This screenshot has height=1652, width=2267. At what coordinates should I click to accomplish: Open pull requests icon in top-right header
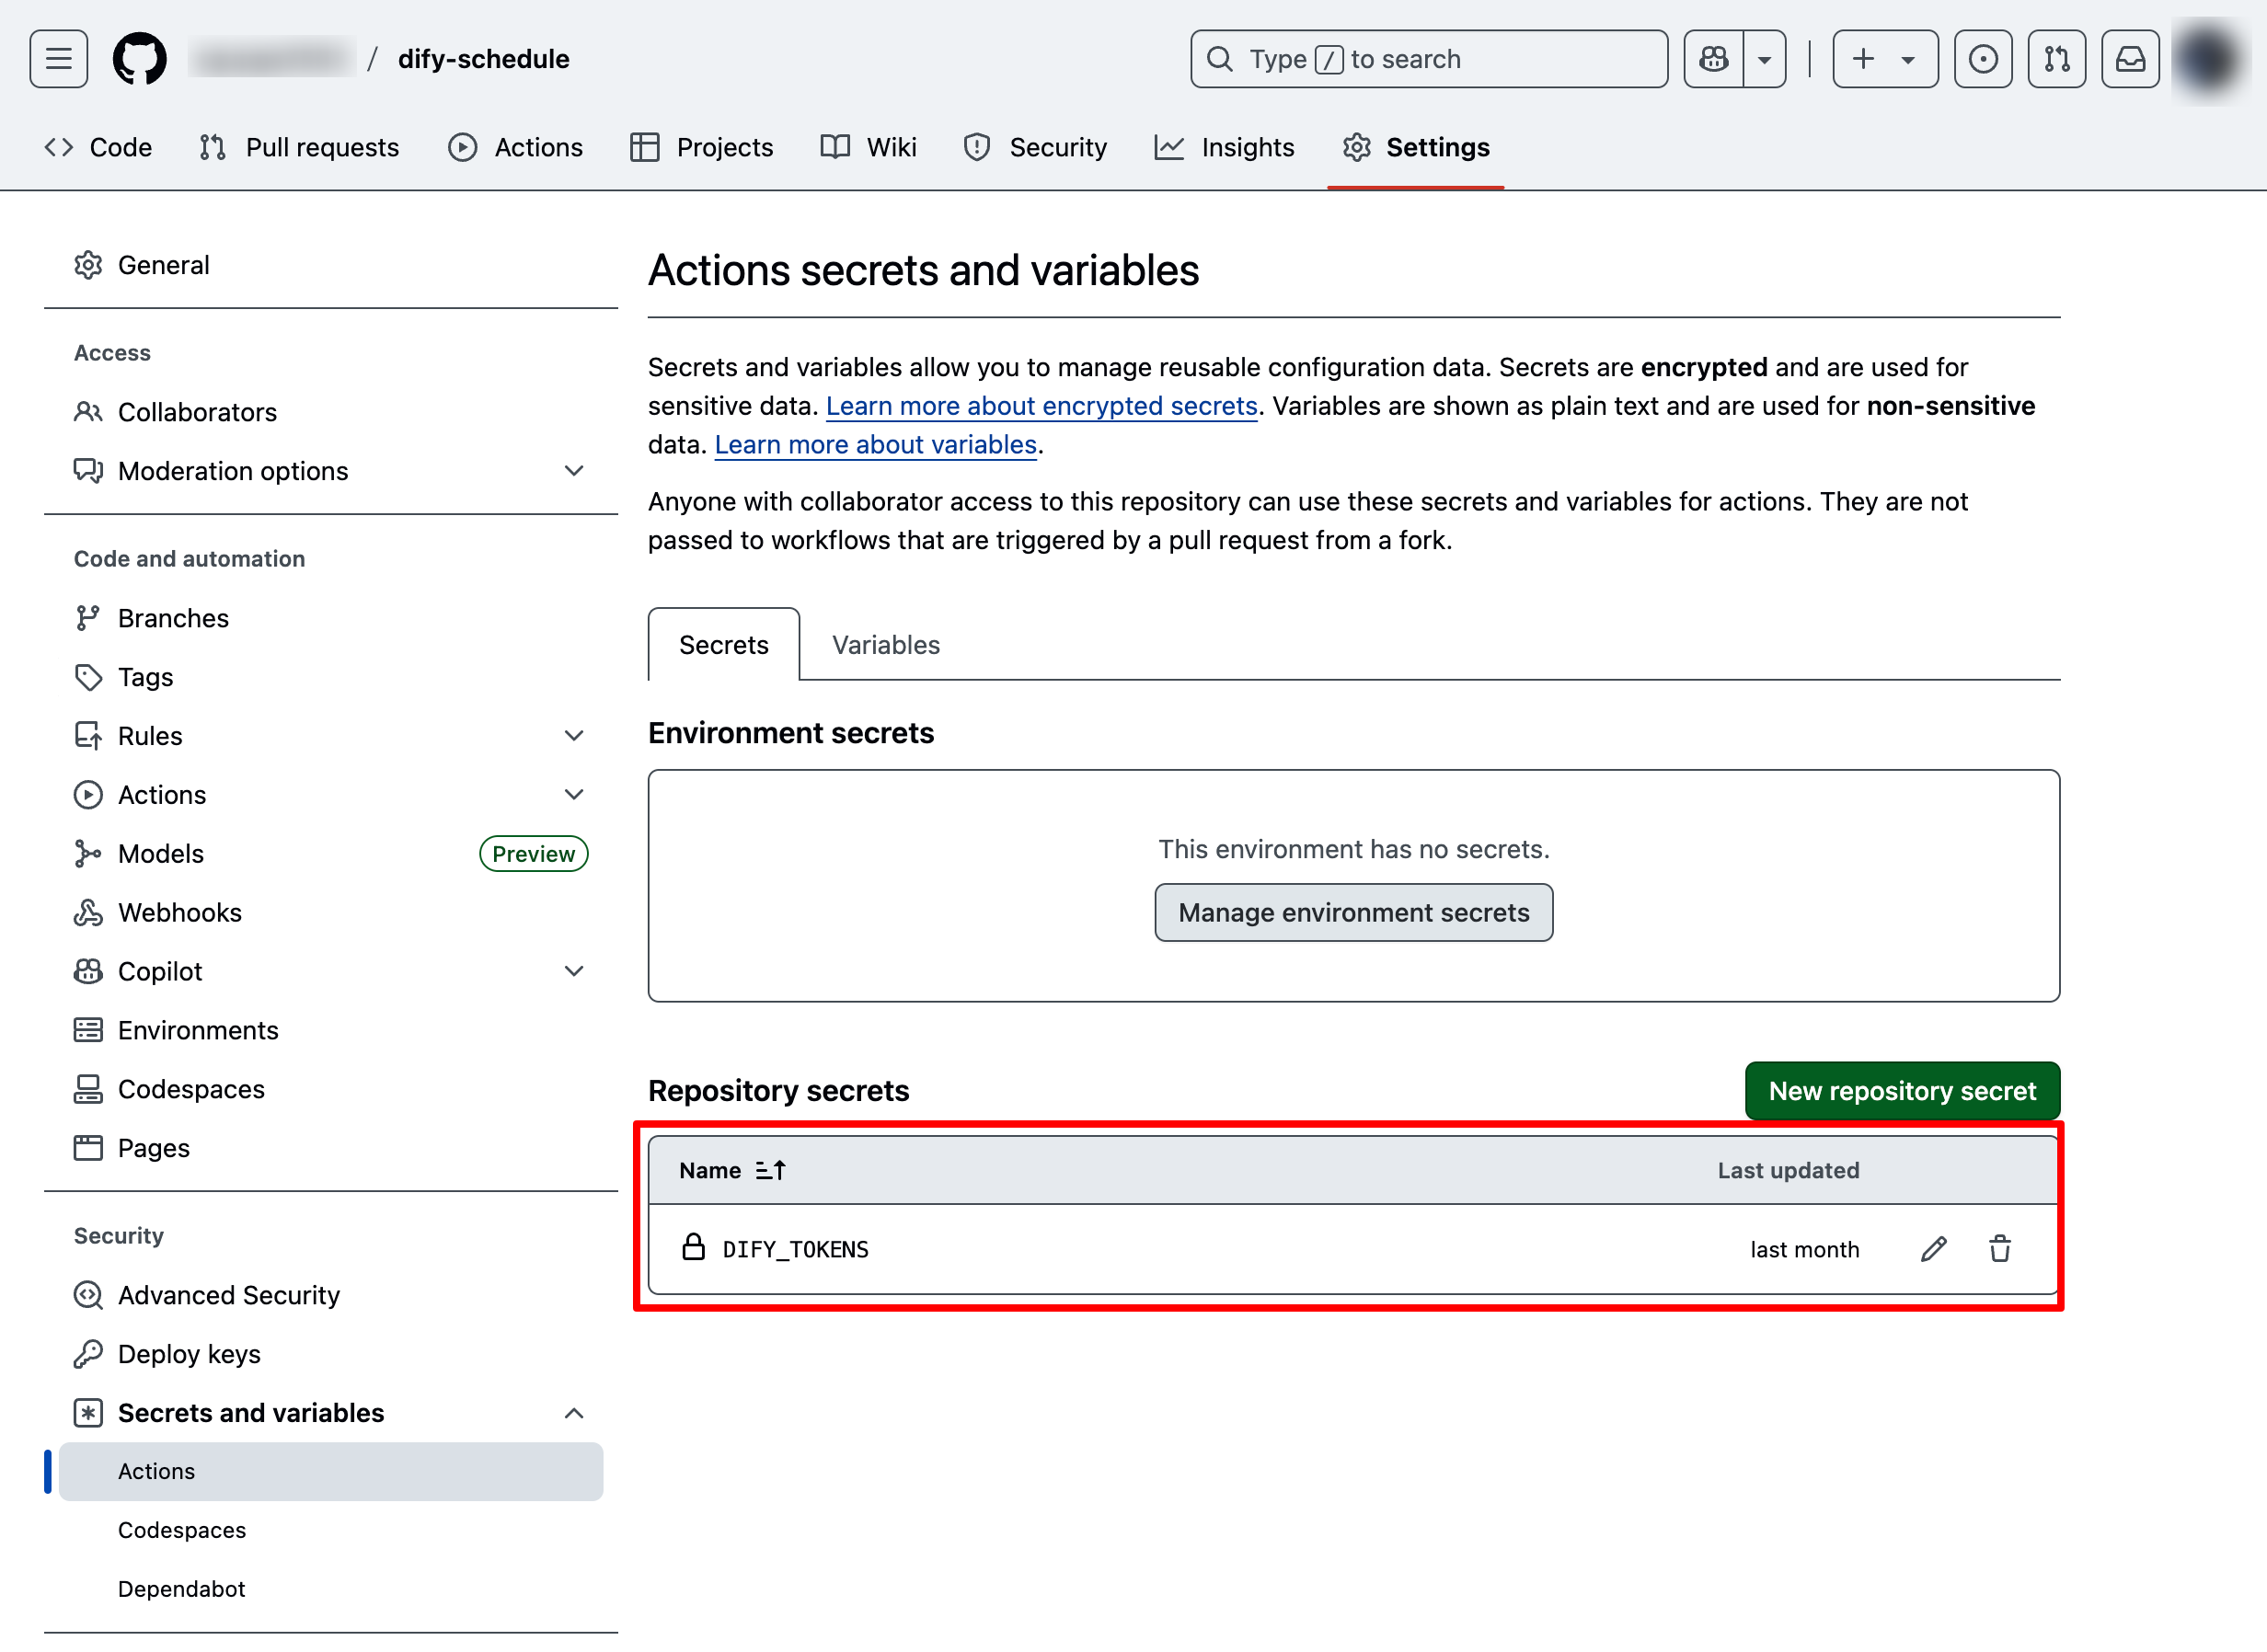click(2057, 59)
